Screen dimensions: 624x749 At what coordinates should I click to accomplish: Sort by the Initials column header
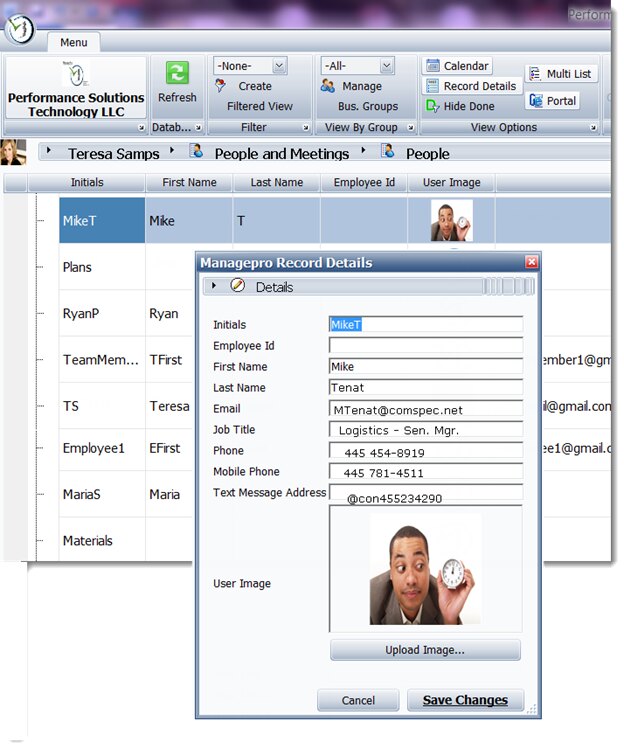[86, 182]
